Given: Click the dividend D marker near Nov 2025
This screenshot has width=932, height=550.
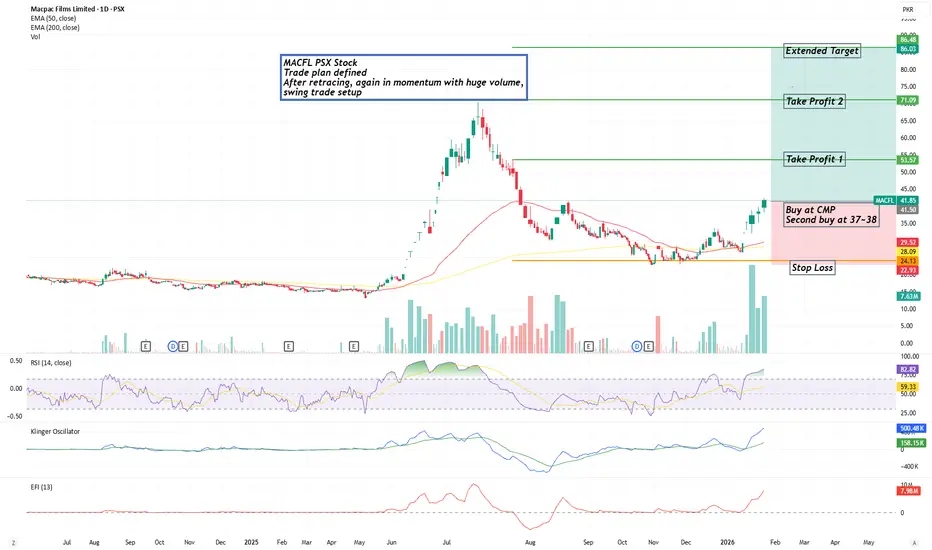Looking at the screenshot, I should (637, 346).
